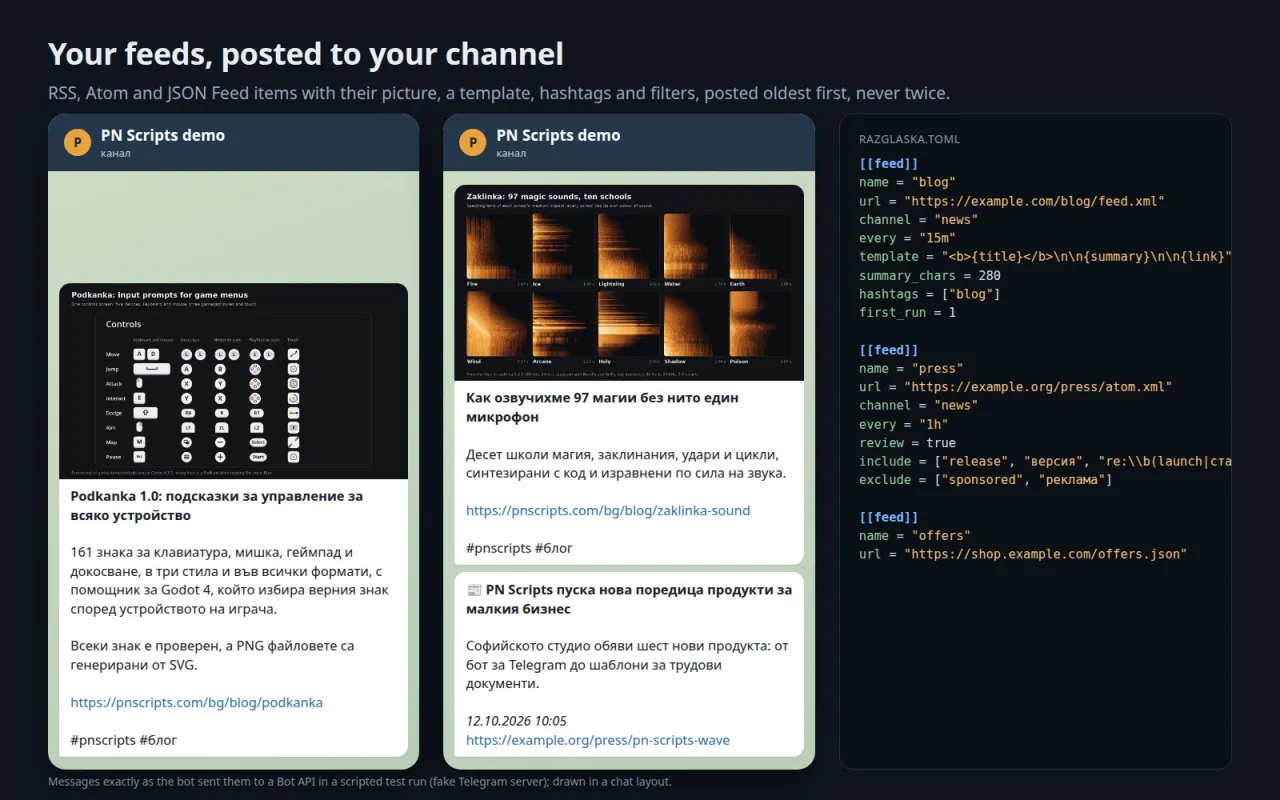Image resolution: width=1280 pixels, height=800 pixels.
Task: Click the 'exclude = ["sponsored", "реклама"]' line
Action: pos(986,480)
